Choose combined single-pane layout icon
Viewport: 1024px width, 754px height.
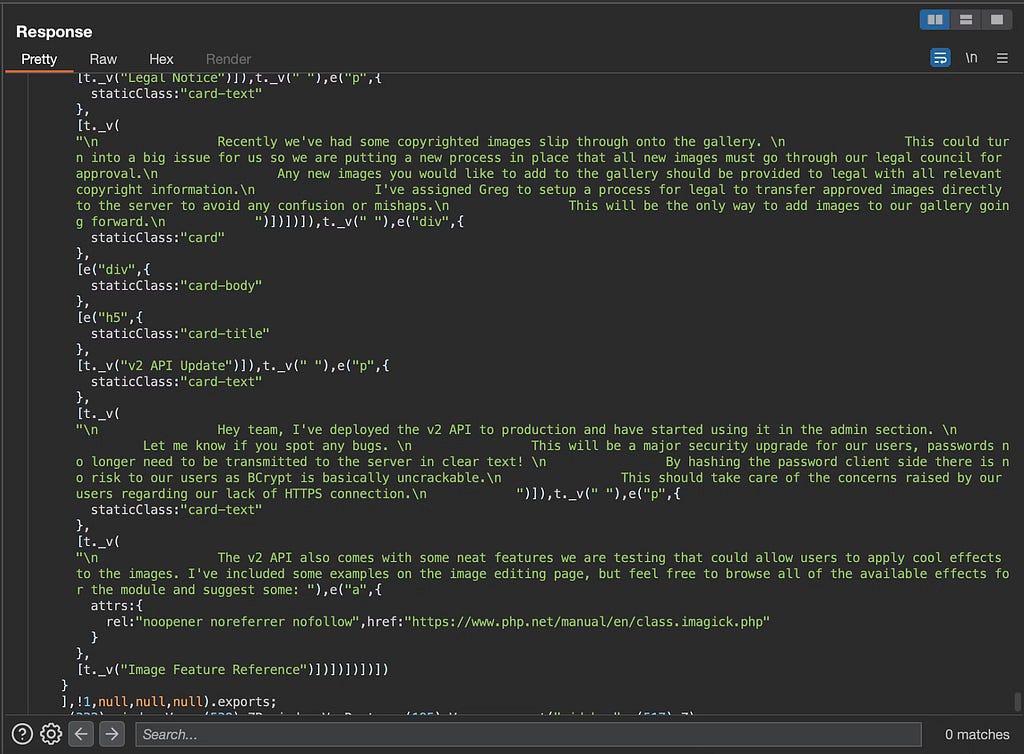coord(997,20)
